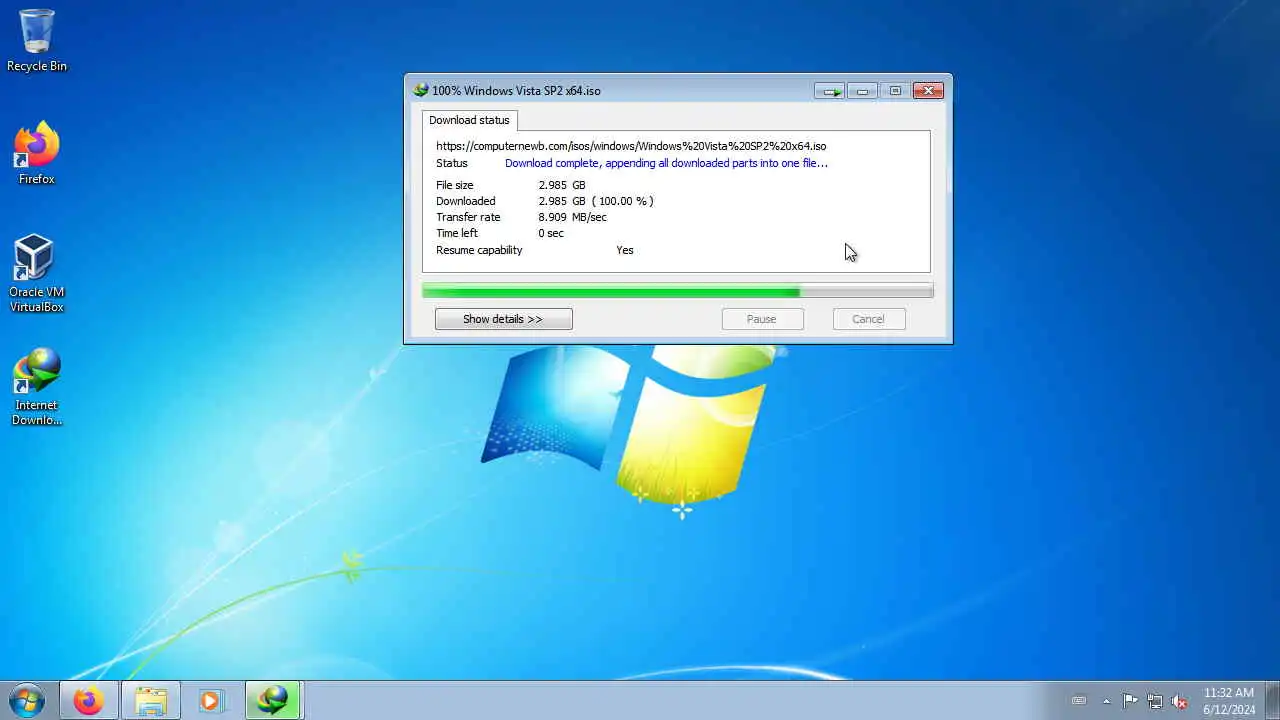
Task: Show hidden system tray icons
Action: [1106, 701]
